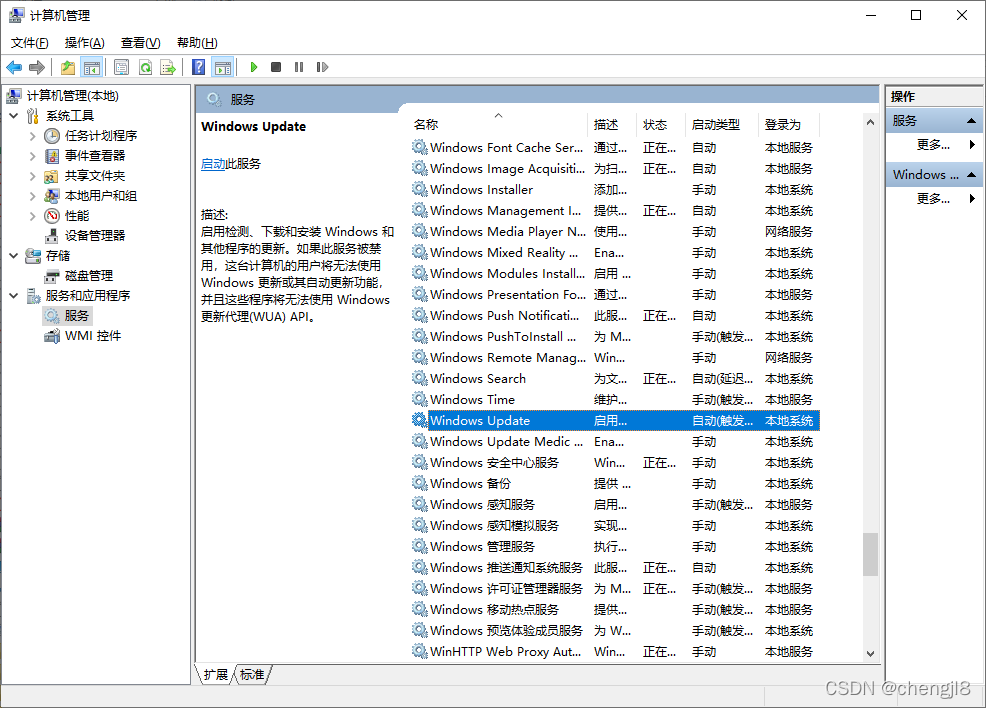Select Task Scheduler clock icon in tree
Screen dimensions: 986x708
click(x=52, y=136)
